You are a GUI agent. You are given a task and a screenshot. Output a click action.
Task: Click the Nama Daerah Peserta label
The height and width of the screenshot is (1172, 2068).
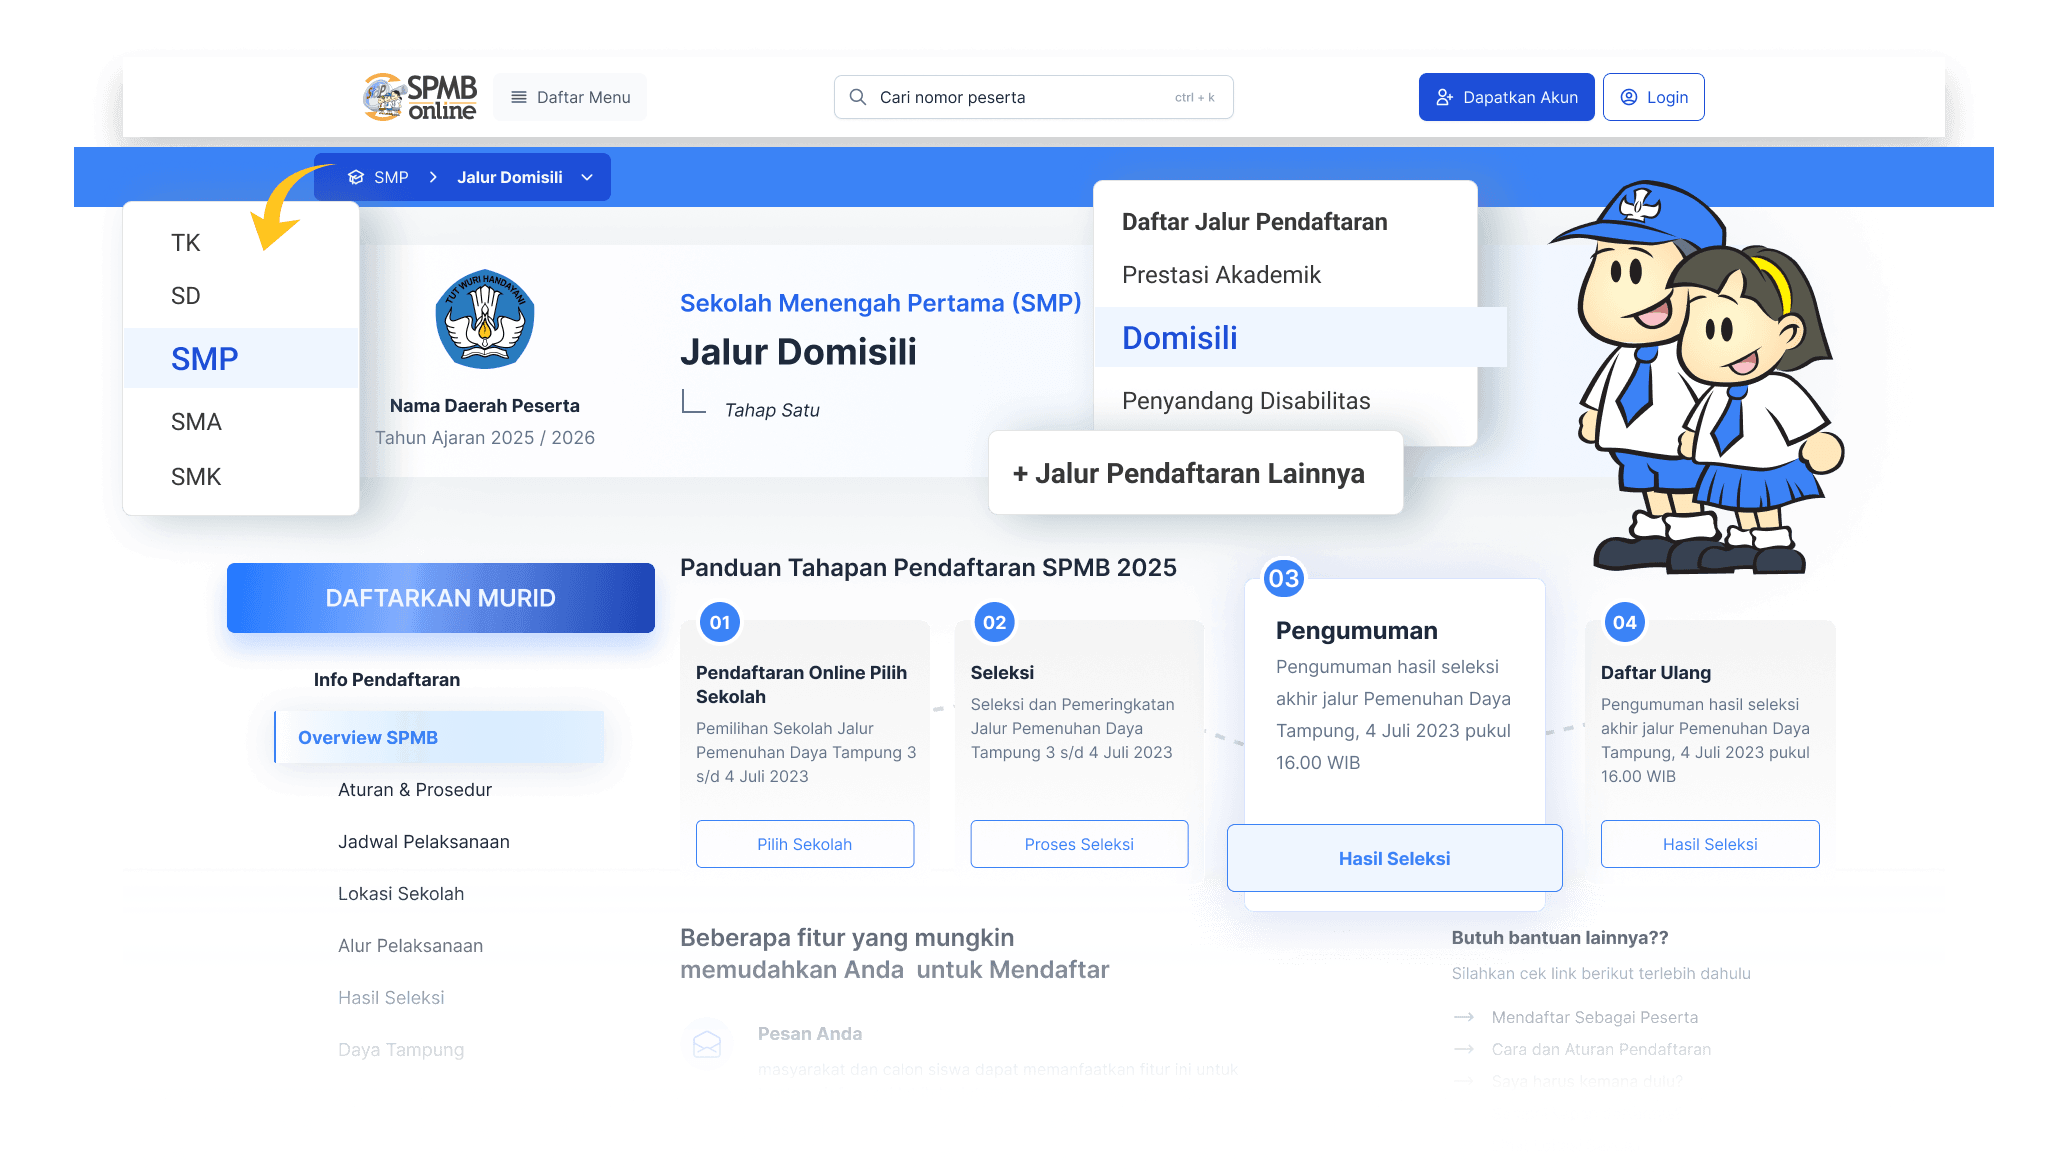point(485,406)
